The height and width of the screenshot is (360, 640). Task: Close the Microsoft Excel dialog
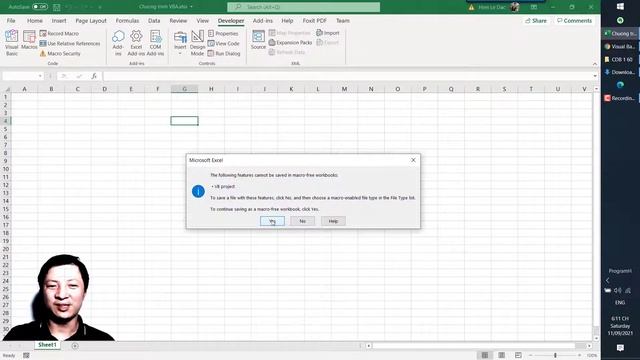(413, 160)
